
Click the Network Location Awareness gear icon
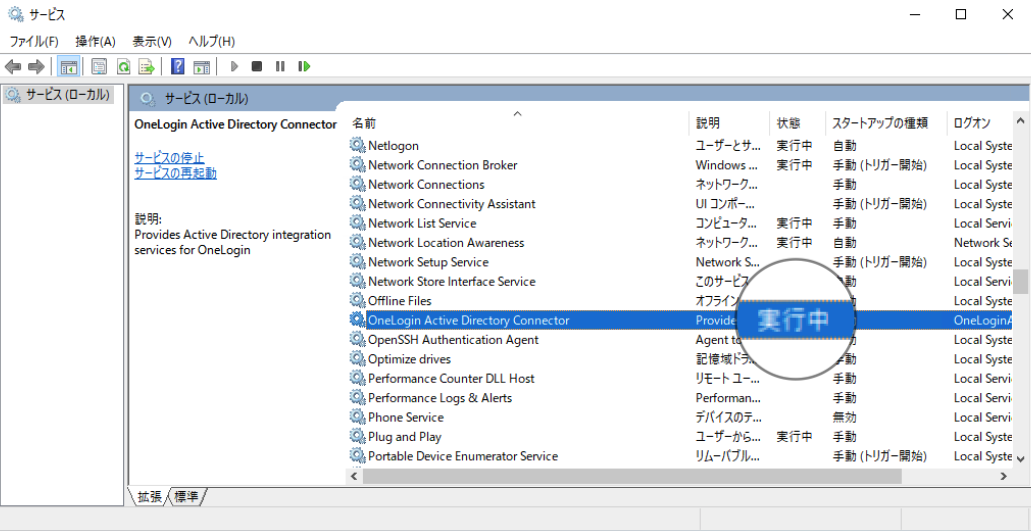tap(357, 242)
